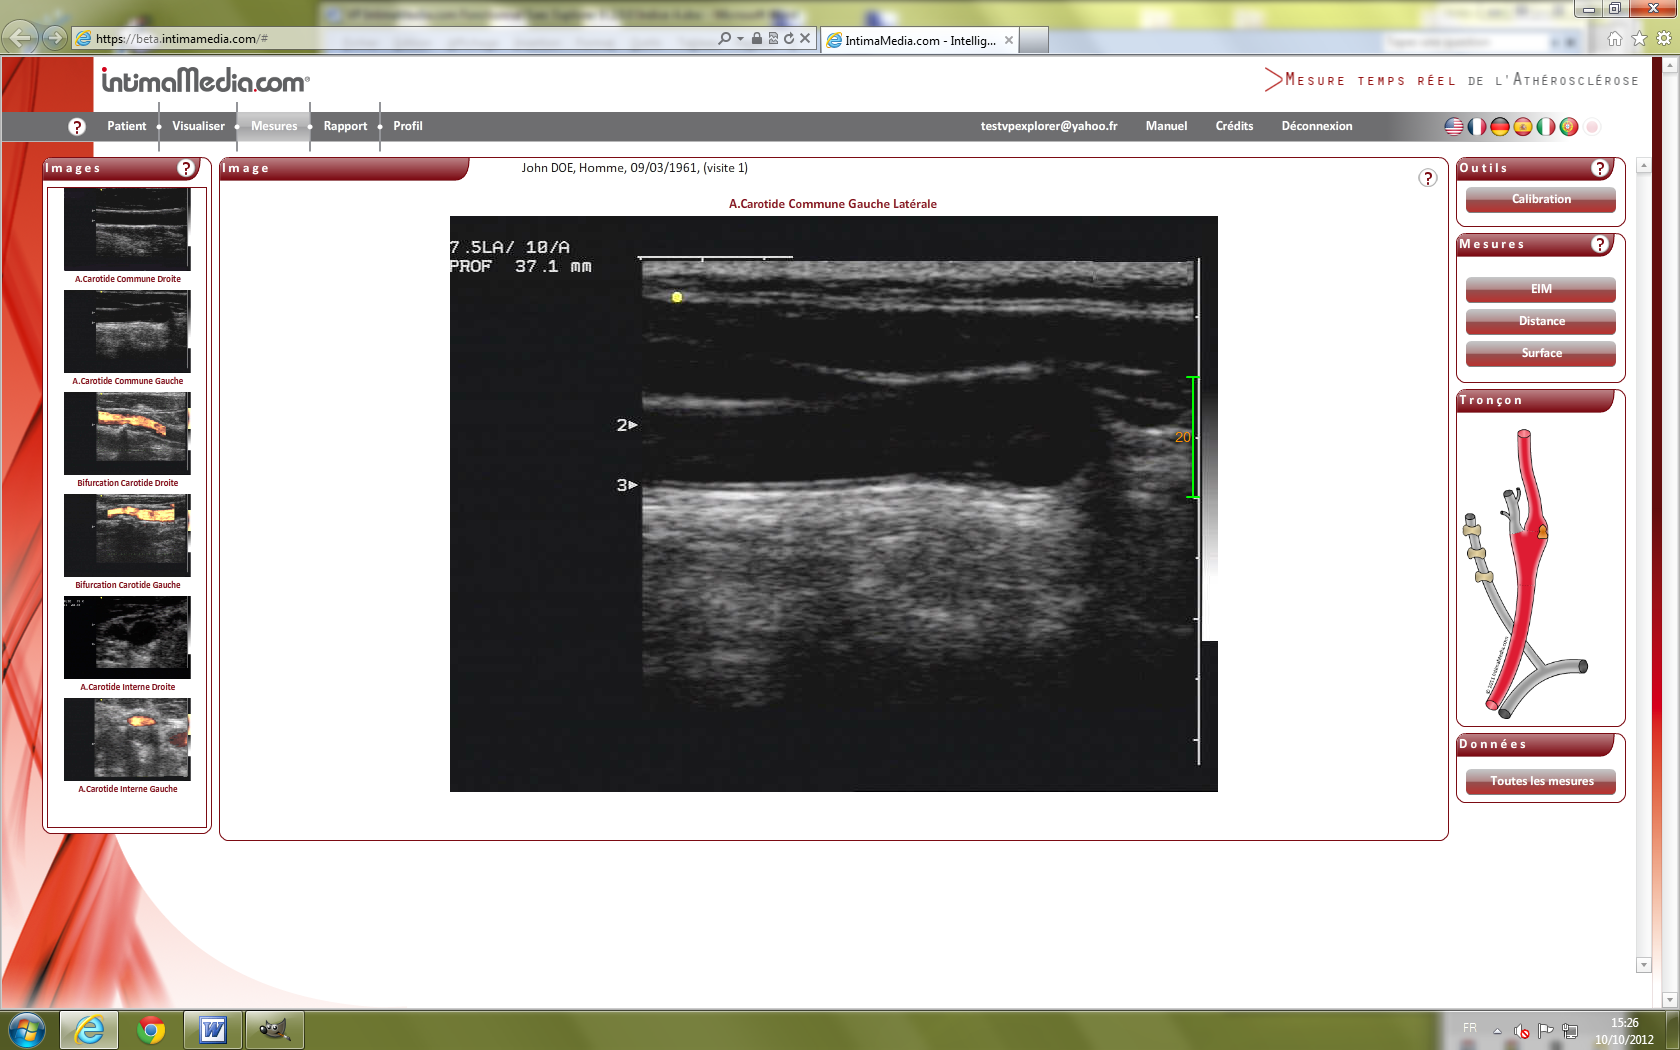
Task: Click the Déconnexion link
Action: click(x=1316, y=126)
